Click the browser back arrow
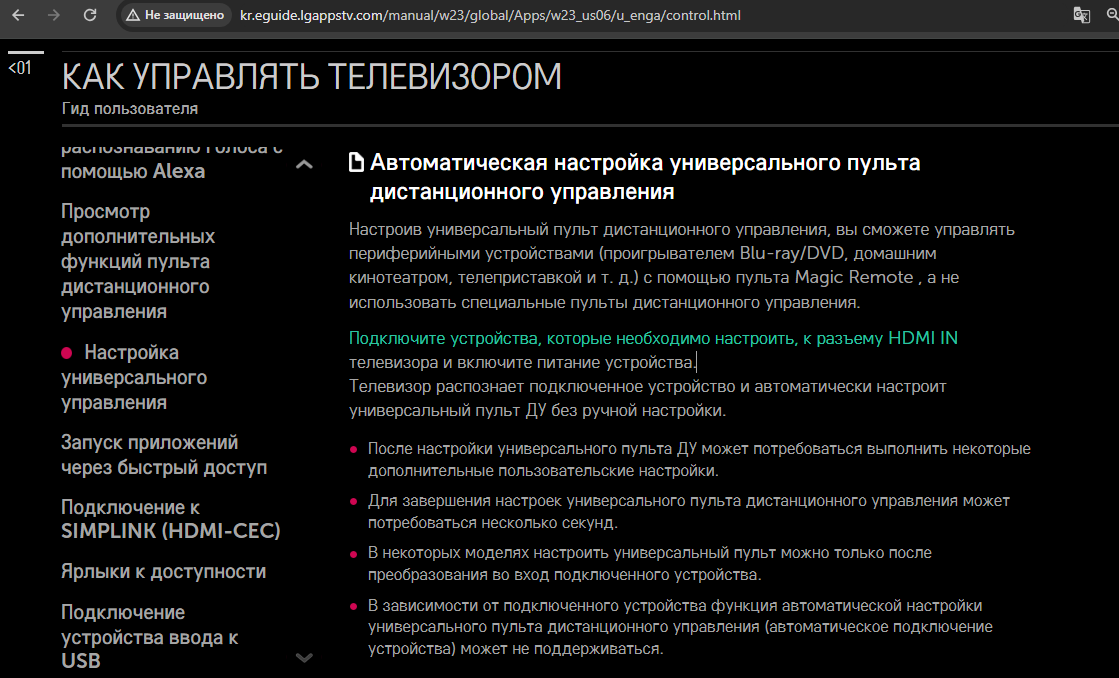The width and height of the screenshot is (1119, 678). pos(18,16)
